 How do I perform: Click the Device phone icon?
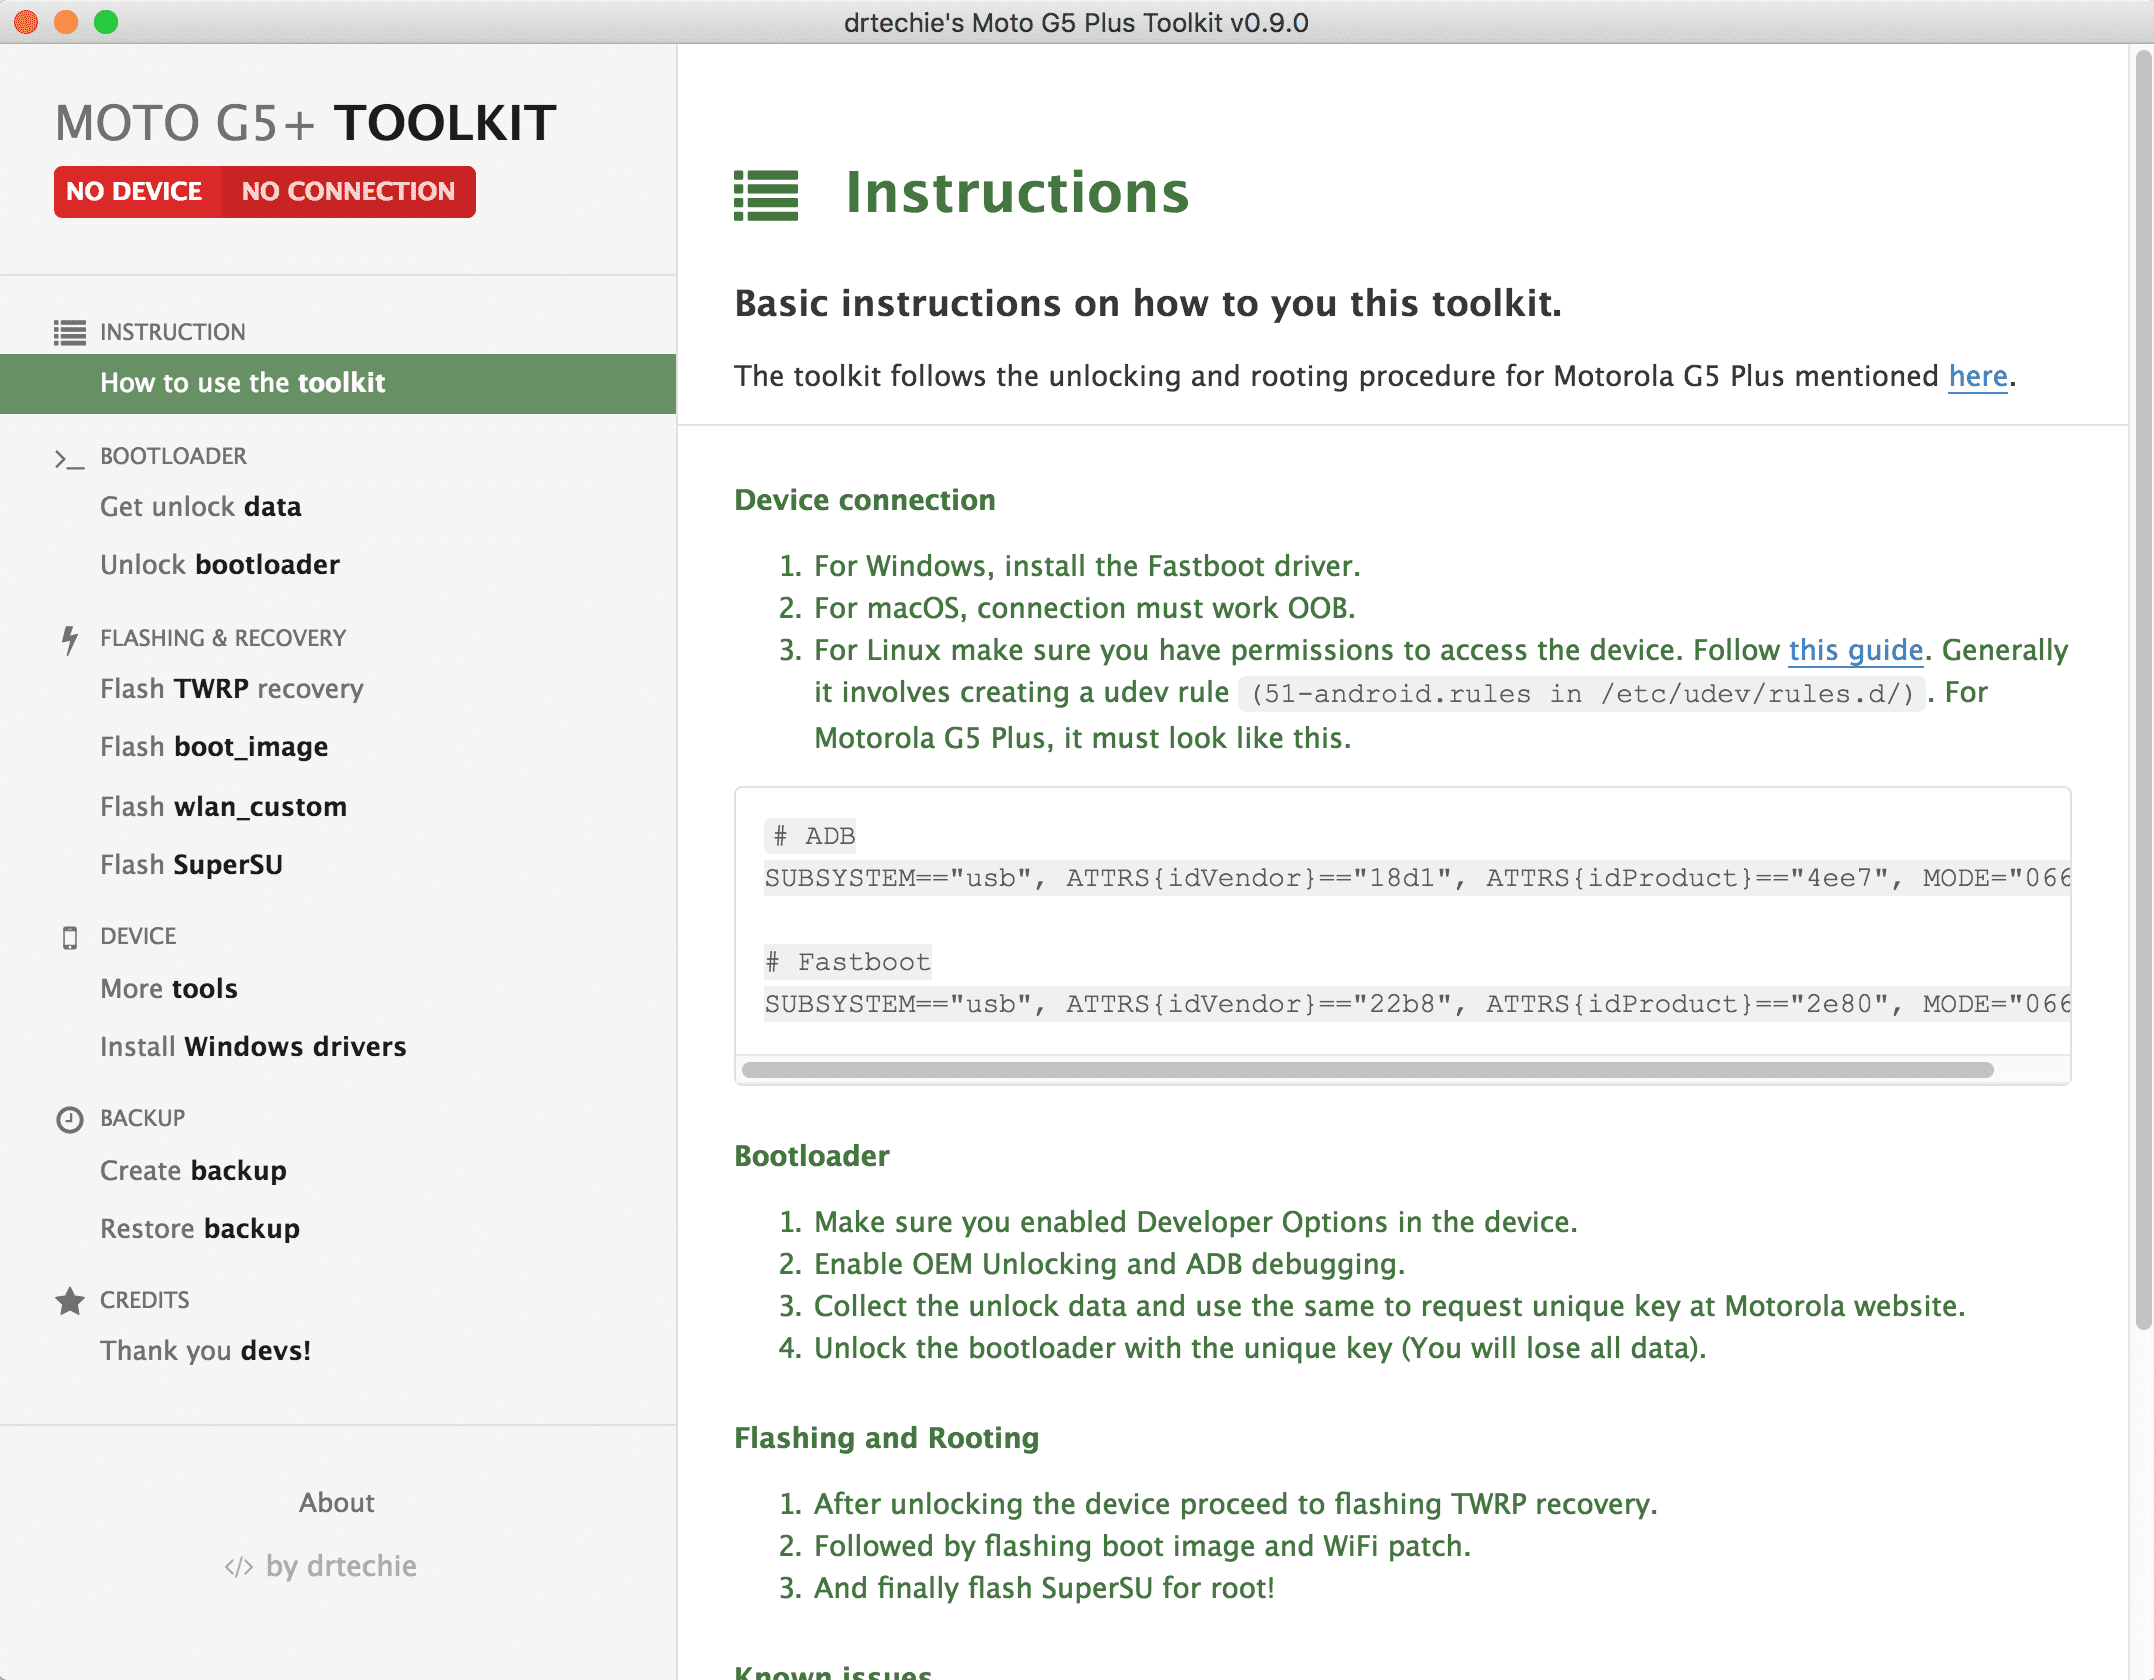tap(69, 937)
